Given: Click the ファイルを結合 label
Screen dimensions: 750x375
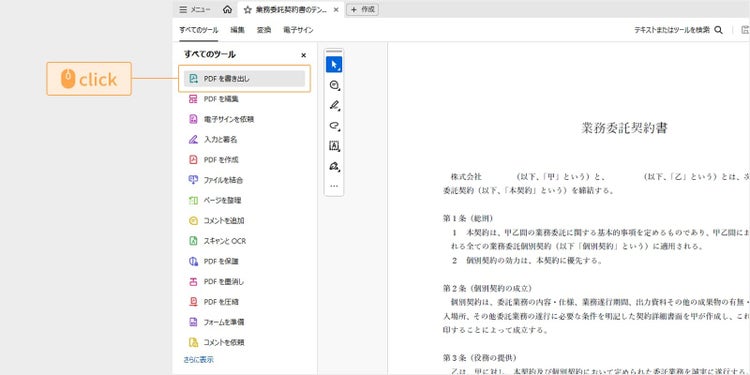Looking at the screenshot, I should pyautogui.click(x=223, y=180).
